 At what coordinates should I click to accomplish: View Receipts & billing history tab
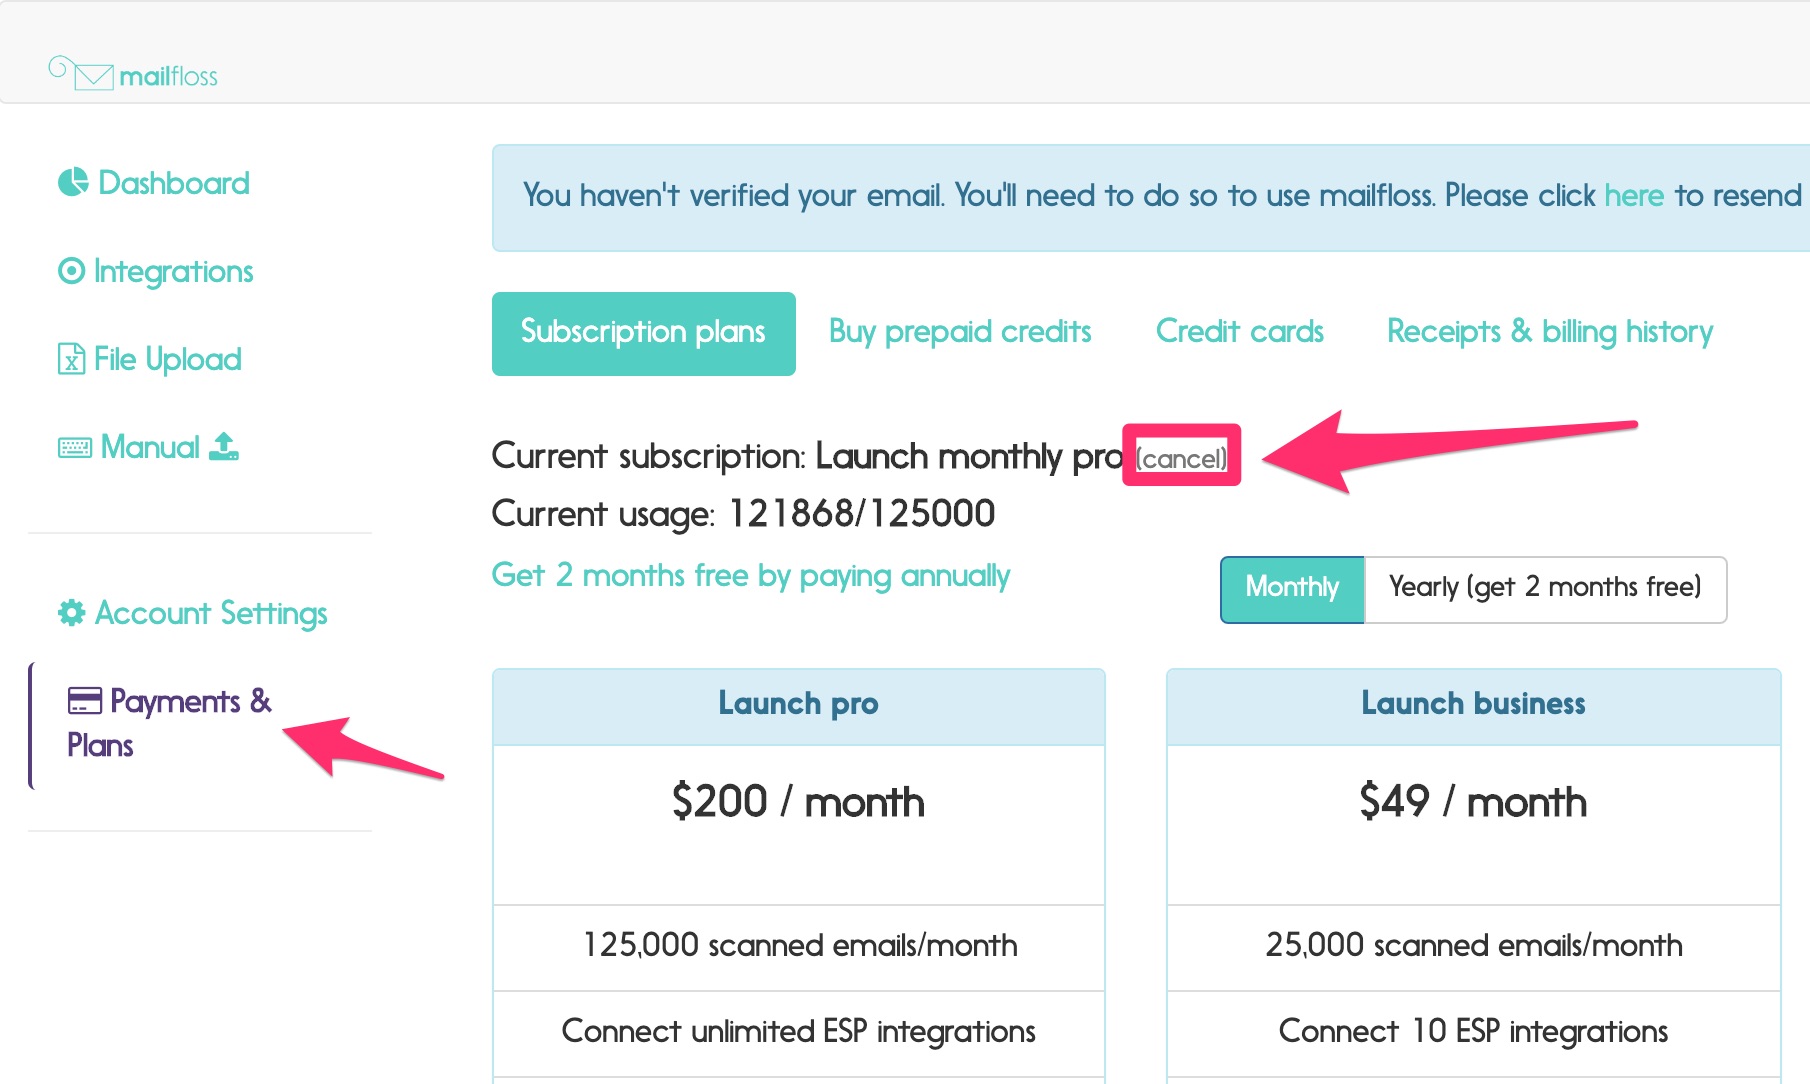point(1550,332)
